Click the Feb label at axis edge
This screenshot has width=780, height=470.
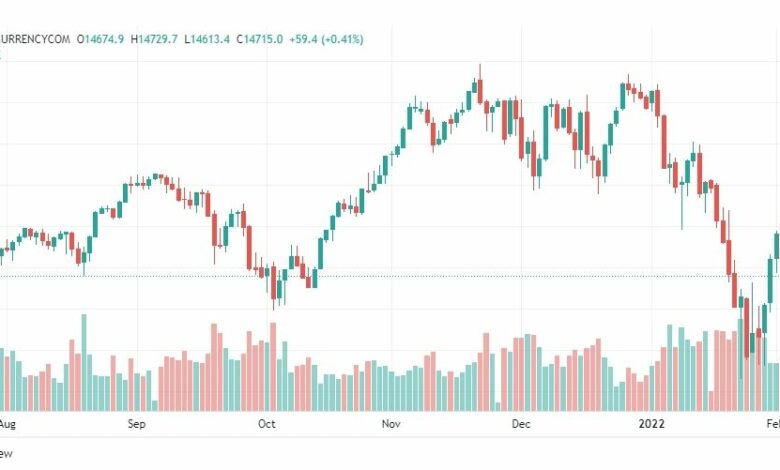click(773, 424)
